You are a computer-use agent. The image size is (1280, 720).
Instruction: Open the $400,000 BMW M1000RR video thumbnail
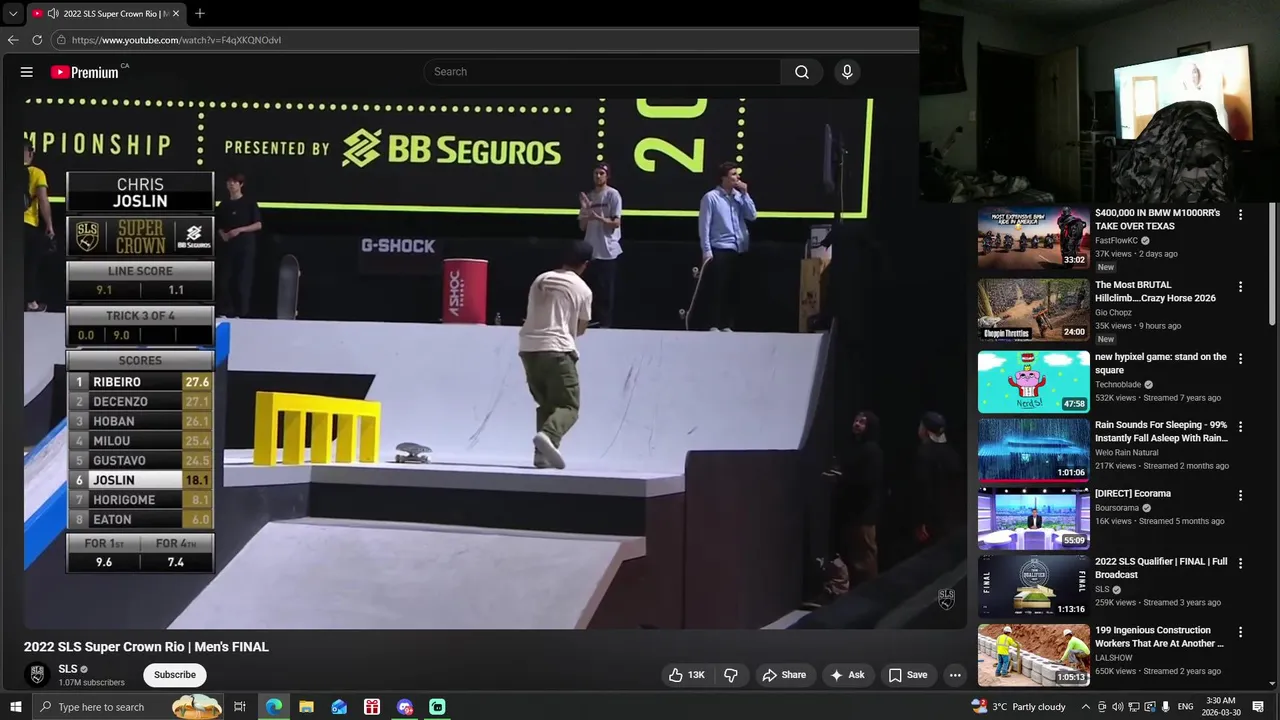click(1033, 238)
